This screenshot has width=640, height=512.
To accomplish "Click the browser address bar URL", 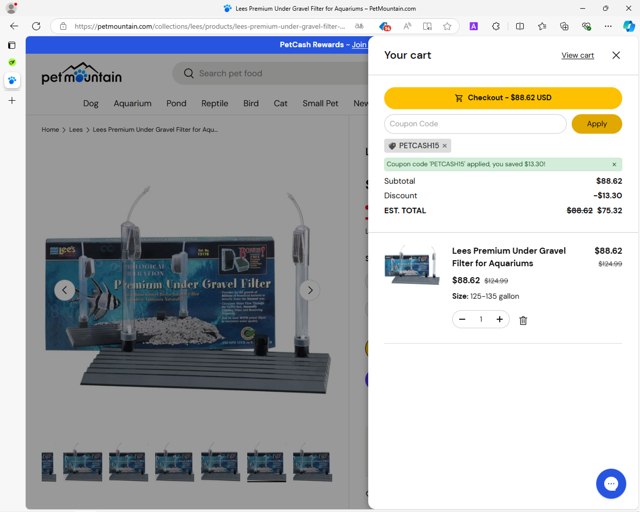I will point(209,27).
